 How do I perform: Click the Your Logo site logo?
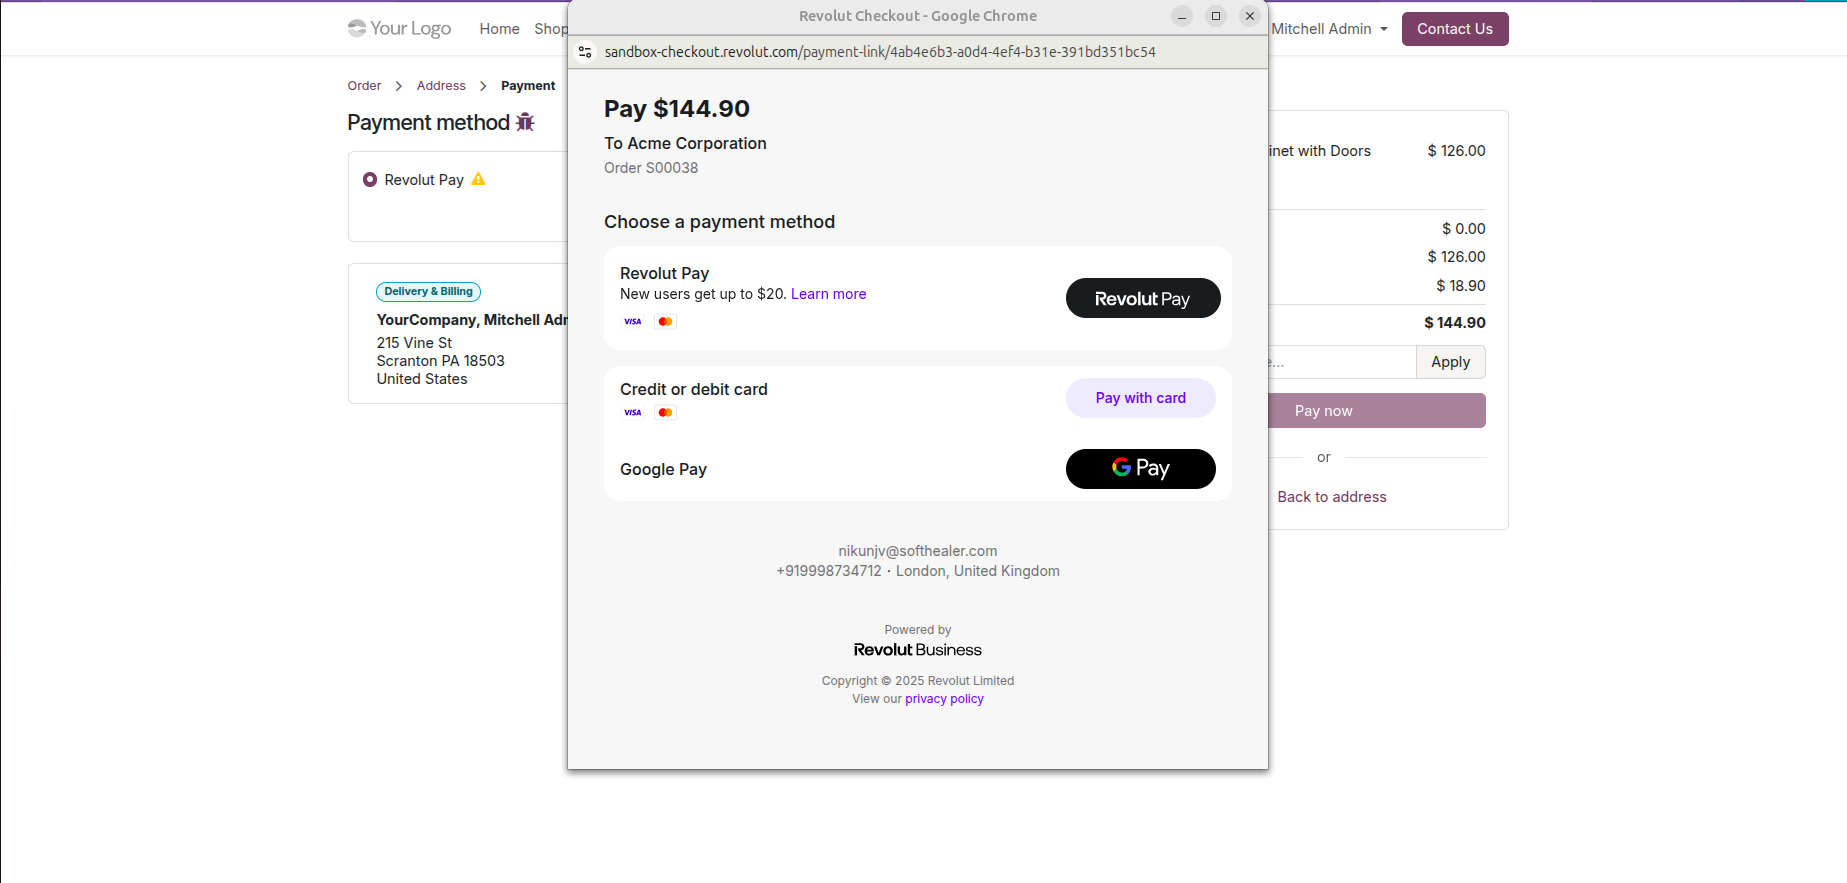(x=399, y=28)
